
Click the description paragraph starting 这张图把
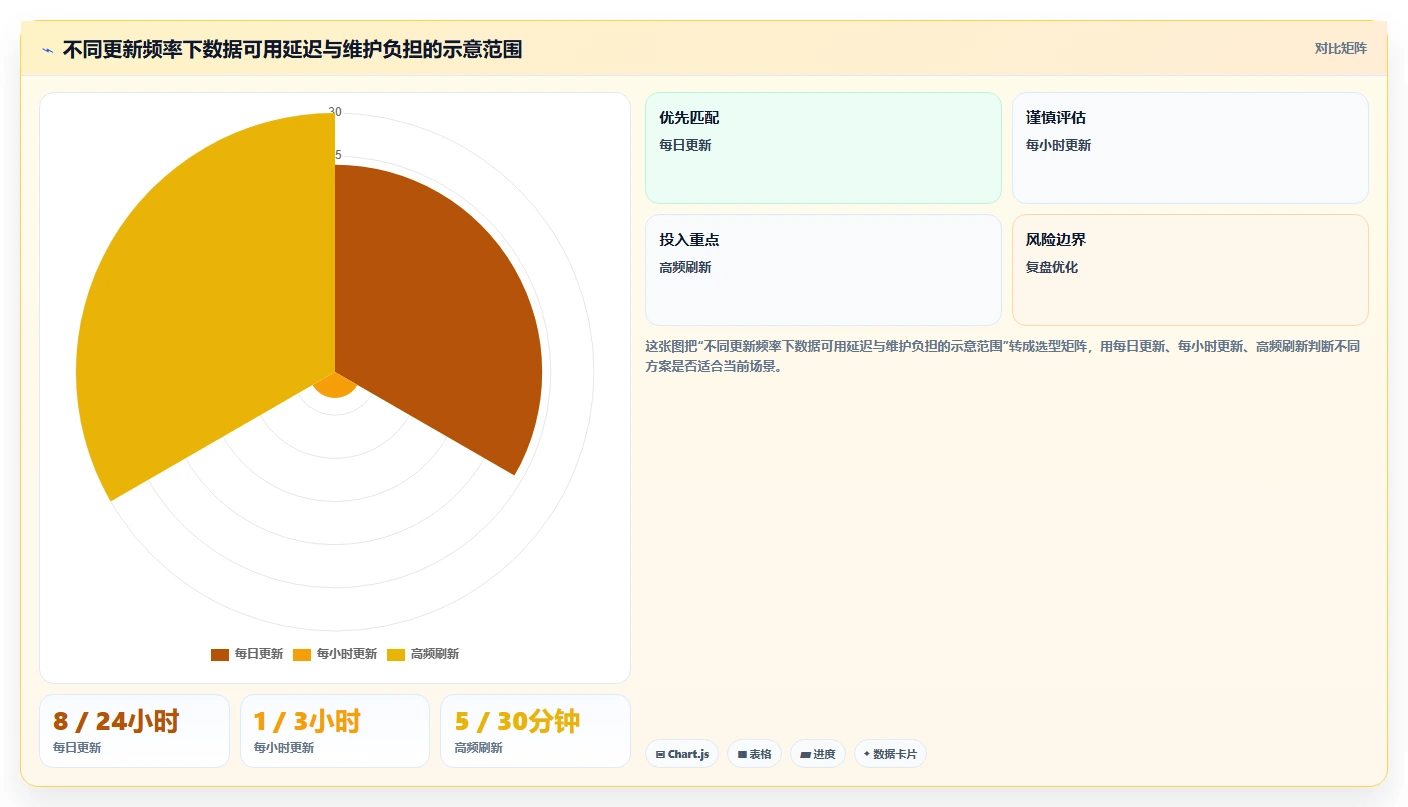pyautogui.click(x=1002, y=356)
